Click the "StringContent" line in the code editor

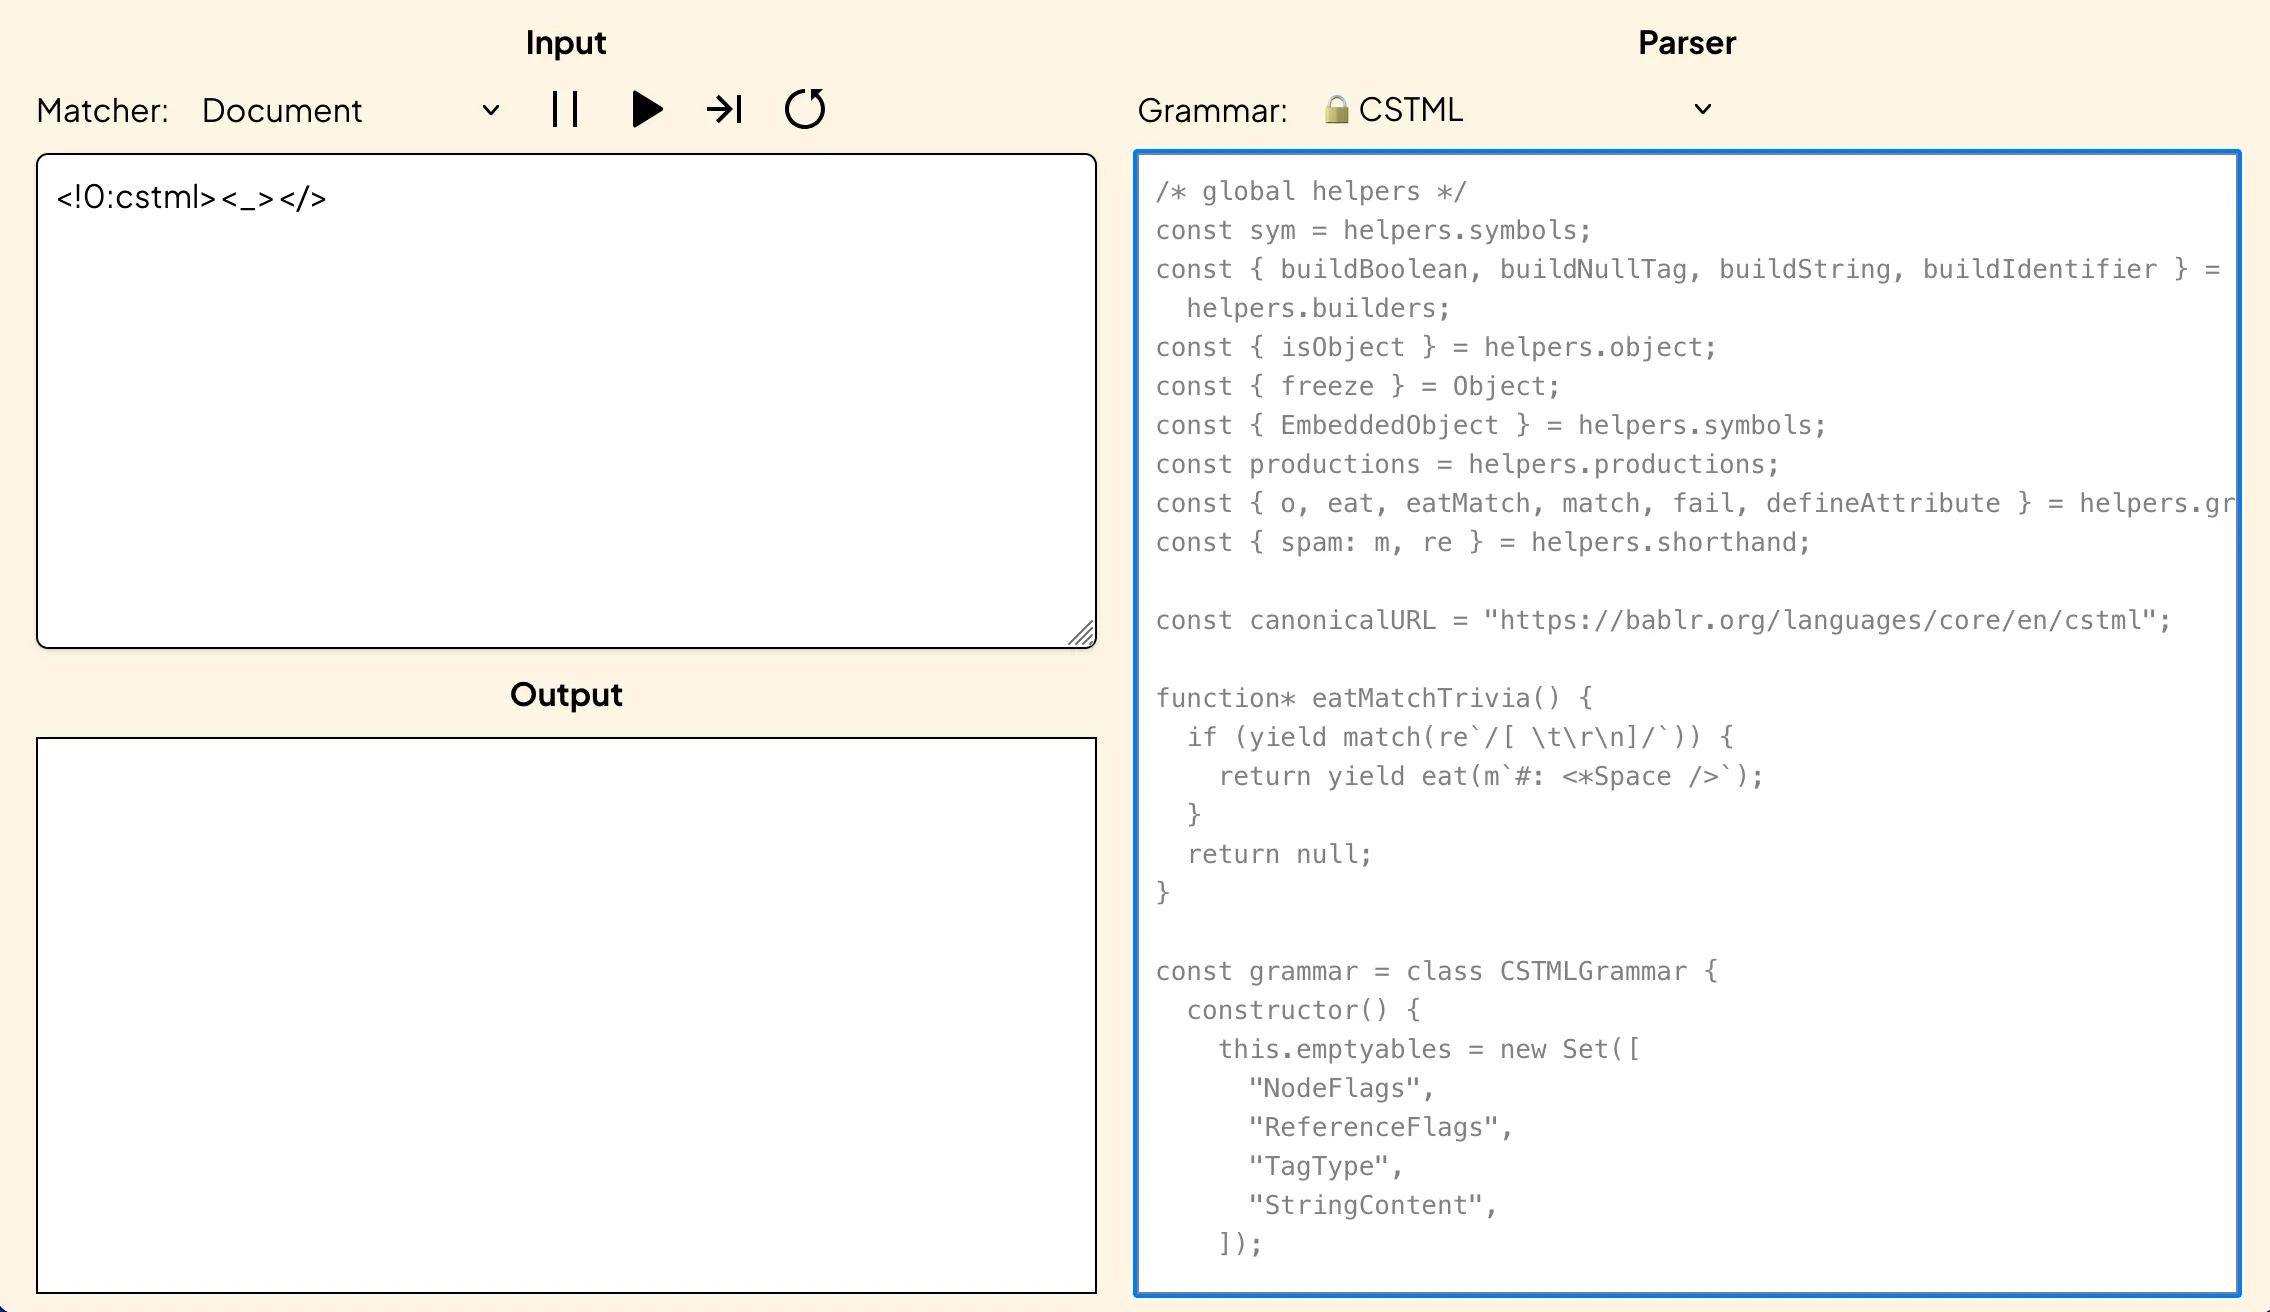(x=1364, y=1206)
